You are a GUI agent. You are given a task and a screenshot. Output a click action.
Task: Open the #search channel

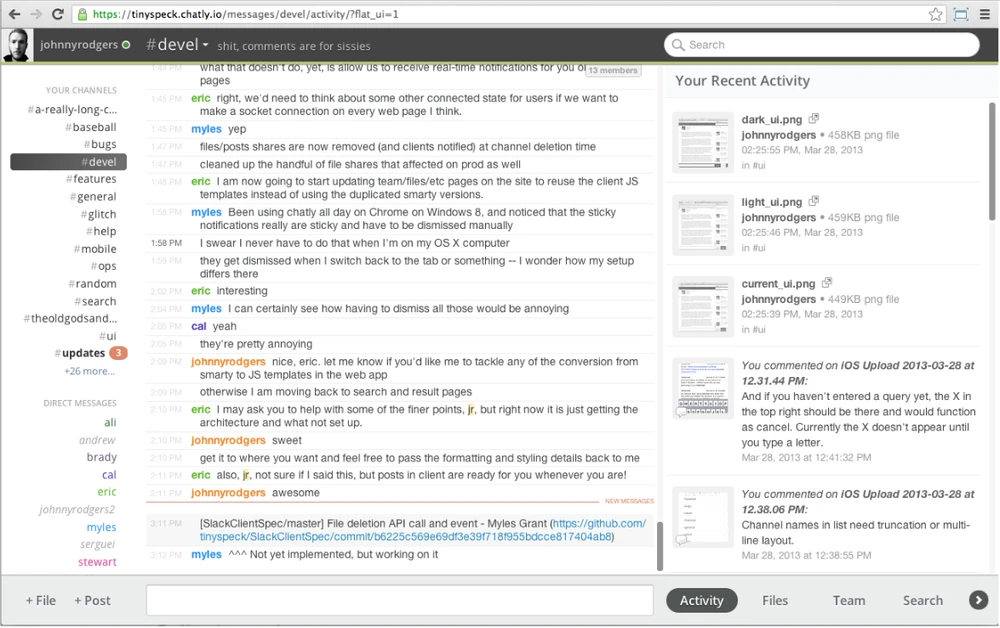[95, 301]
